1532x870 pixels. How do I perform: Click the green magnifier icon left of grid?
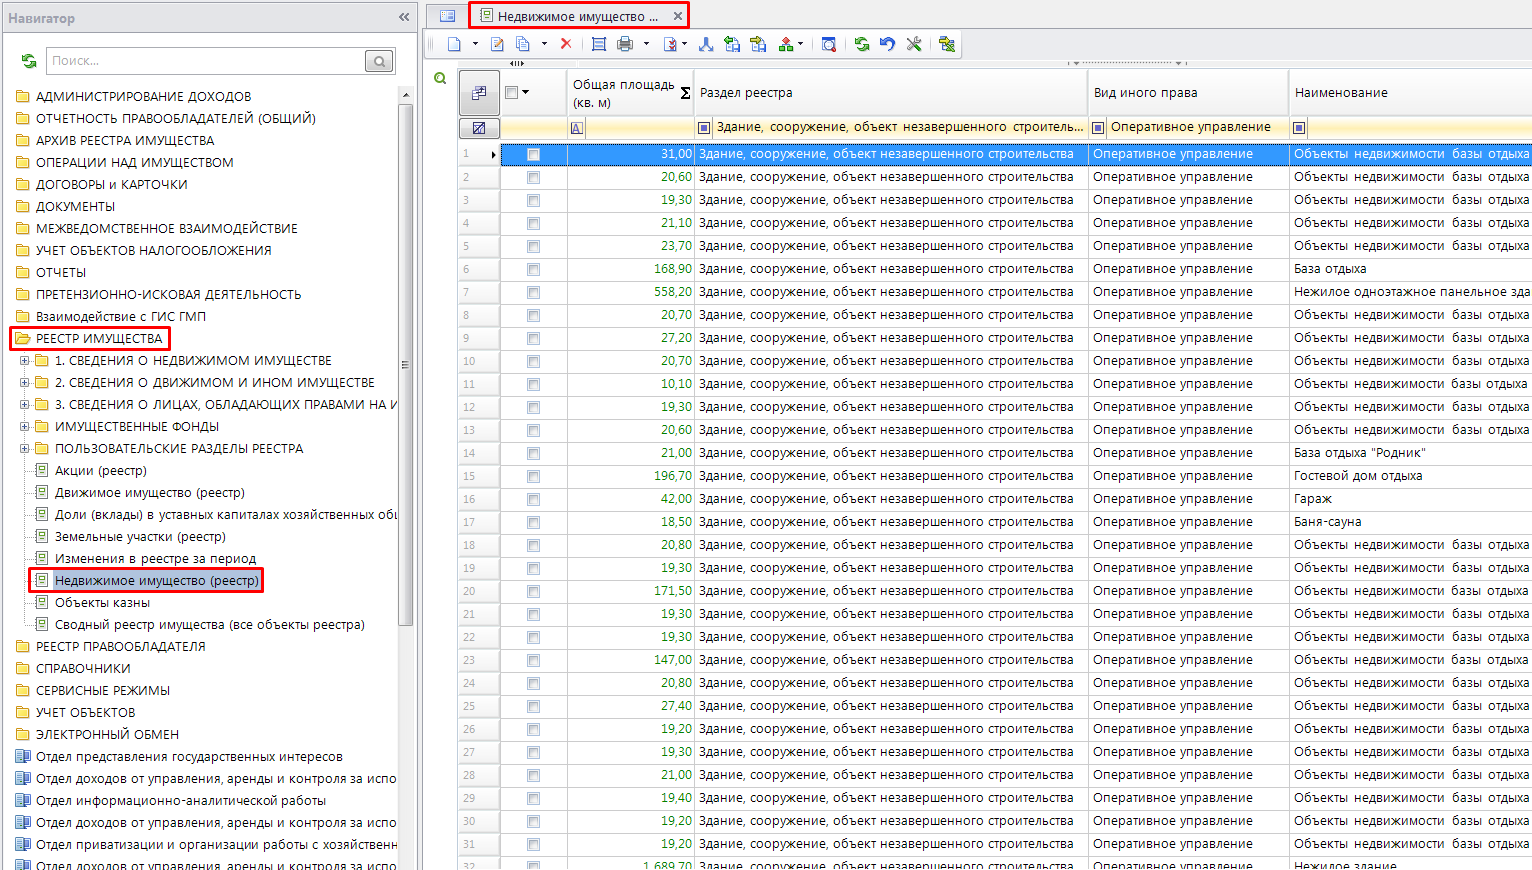pyautogui.click(x=440, y=78)
